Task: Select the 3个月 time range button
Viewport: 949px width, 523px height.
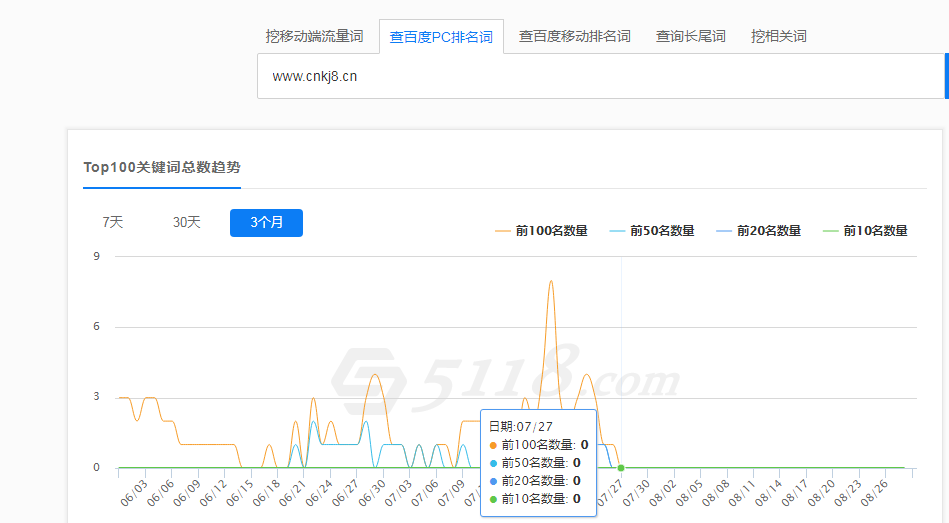Action: click(266, 223)
